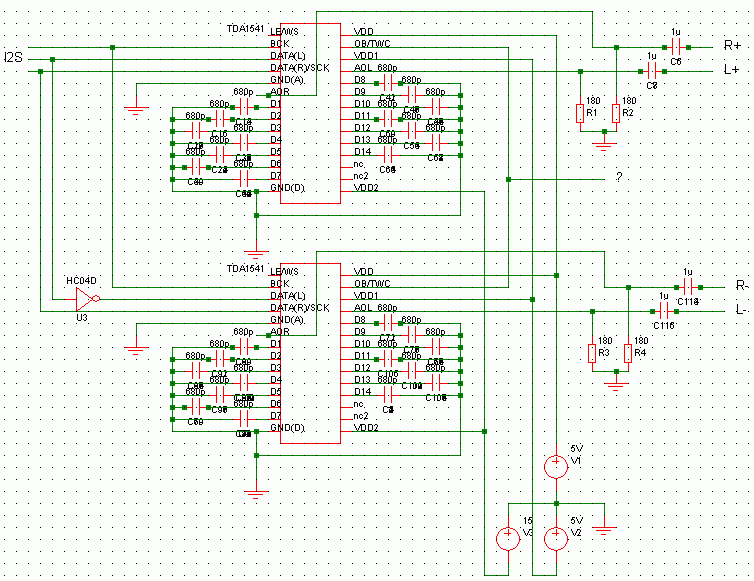This screenshot has height=581, width=754.
Task: Click the ground symbol below R1 and R2
Action: point(604,144)
